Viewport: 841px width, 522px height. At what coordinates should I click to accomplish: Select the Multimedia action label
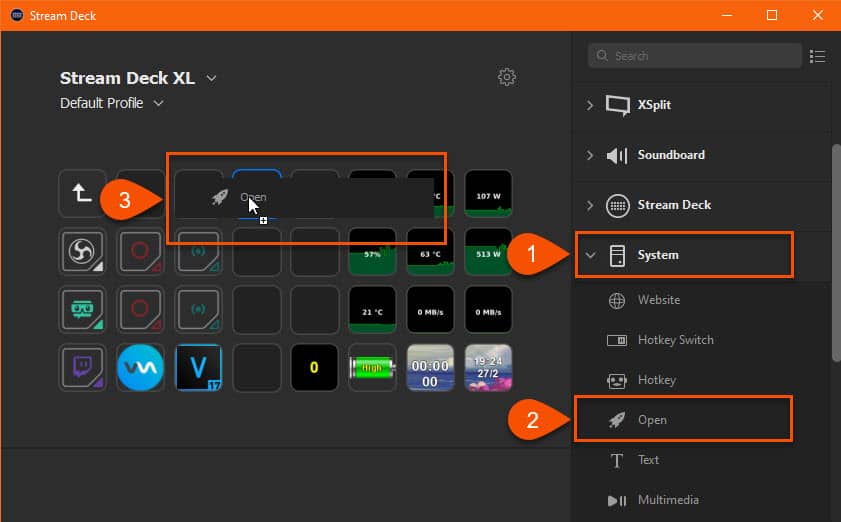point(668,499)
